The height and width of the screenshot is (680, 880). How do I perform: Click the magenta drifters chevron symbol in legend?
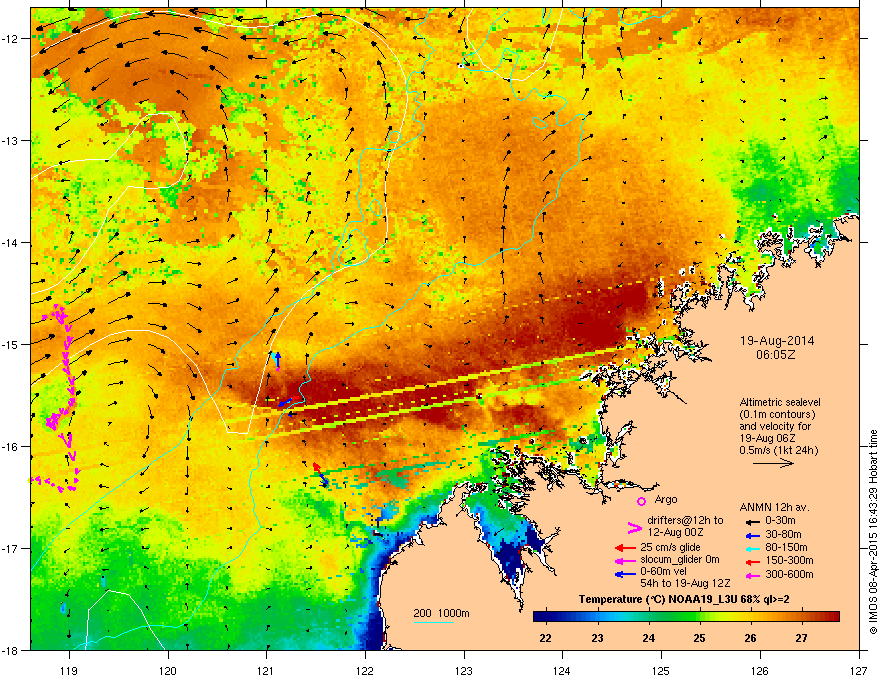tap(634, 528)
